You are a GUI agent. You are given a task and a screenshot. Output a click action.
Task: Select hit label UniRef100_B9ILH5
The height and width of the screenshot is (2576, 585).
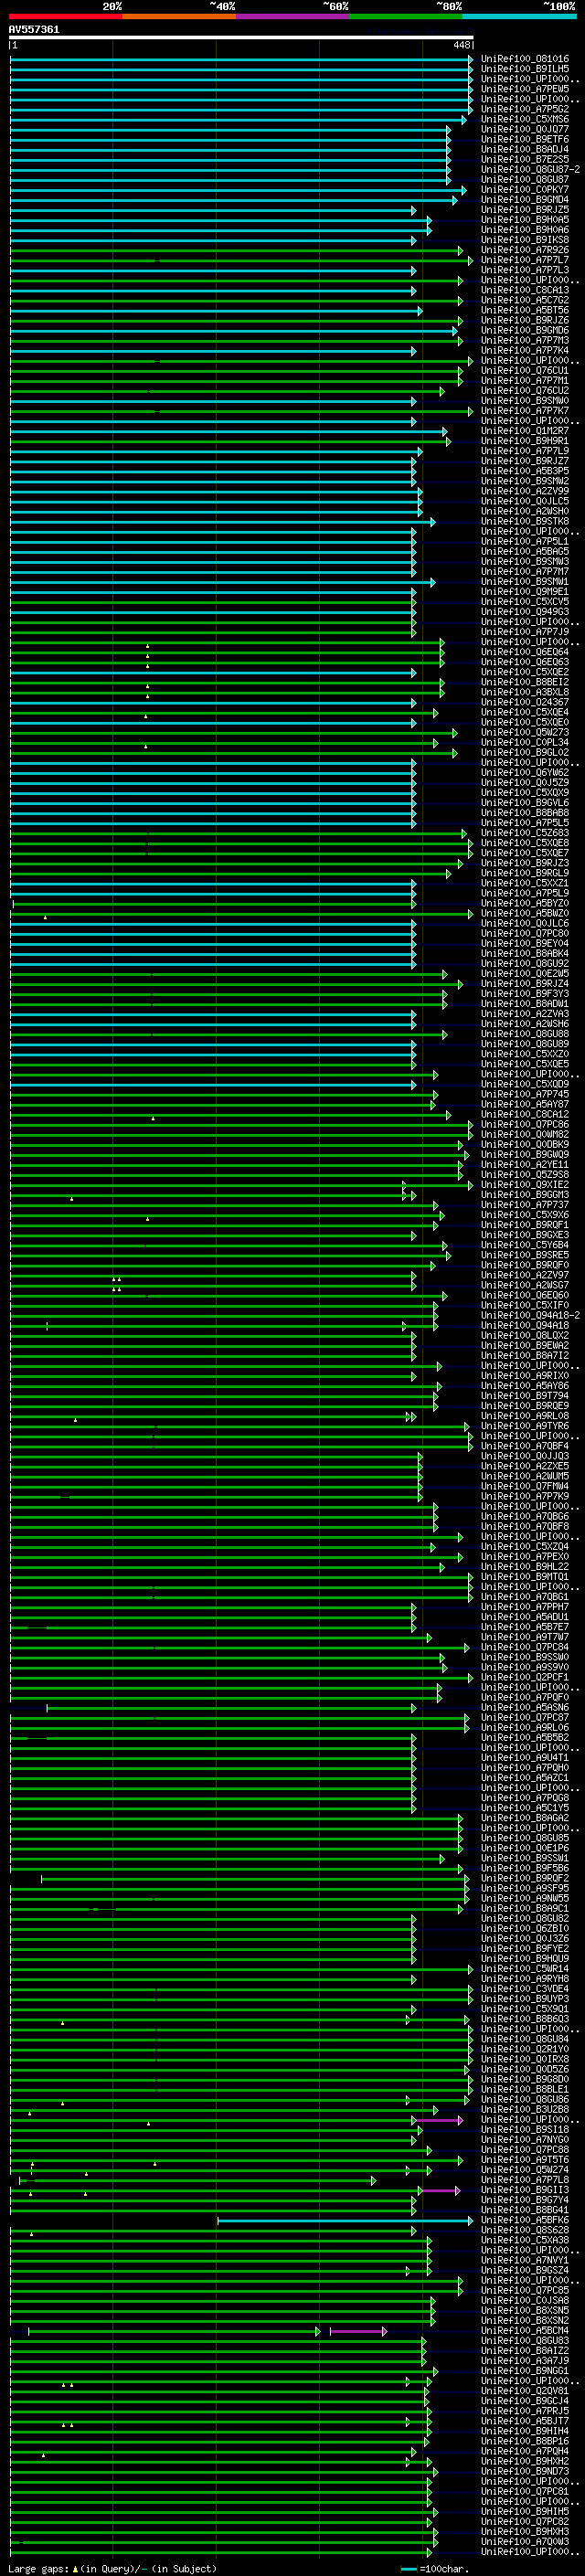(525, 69)
